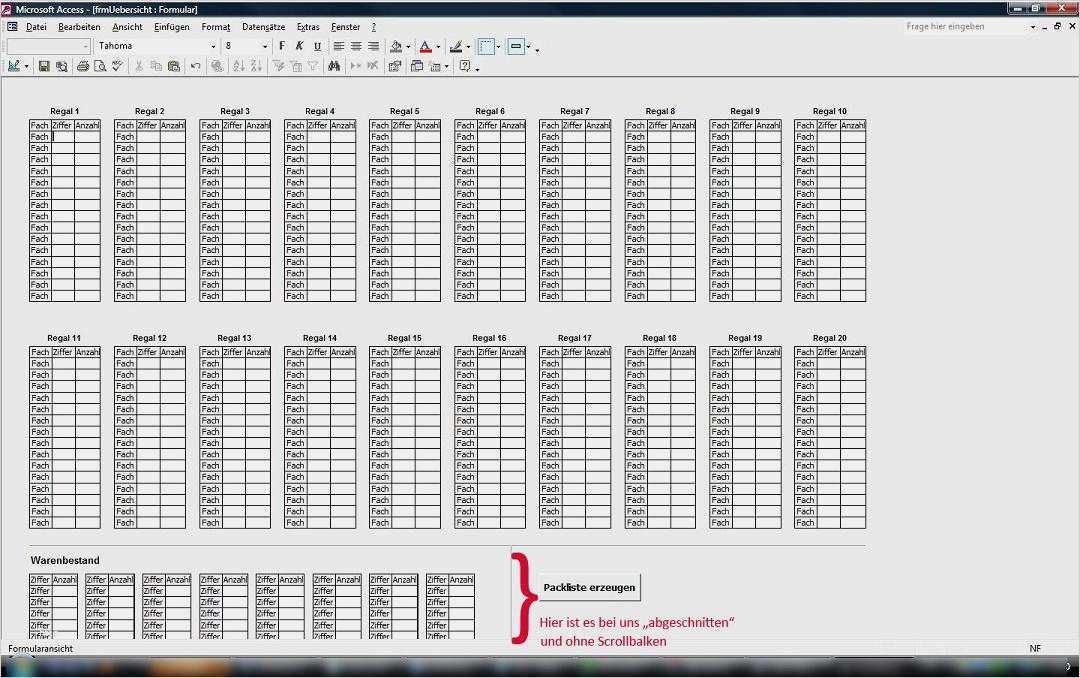Click the Undo arrow icon
This screenshot has height=678, width=1080.
196,66
